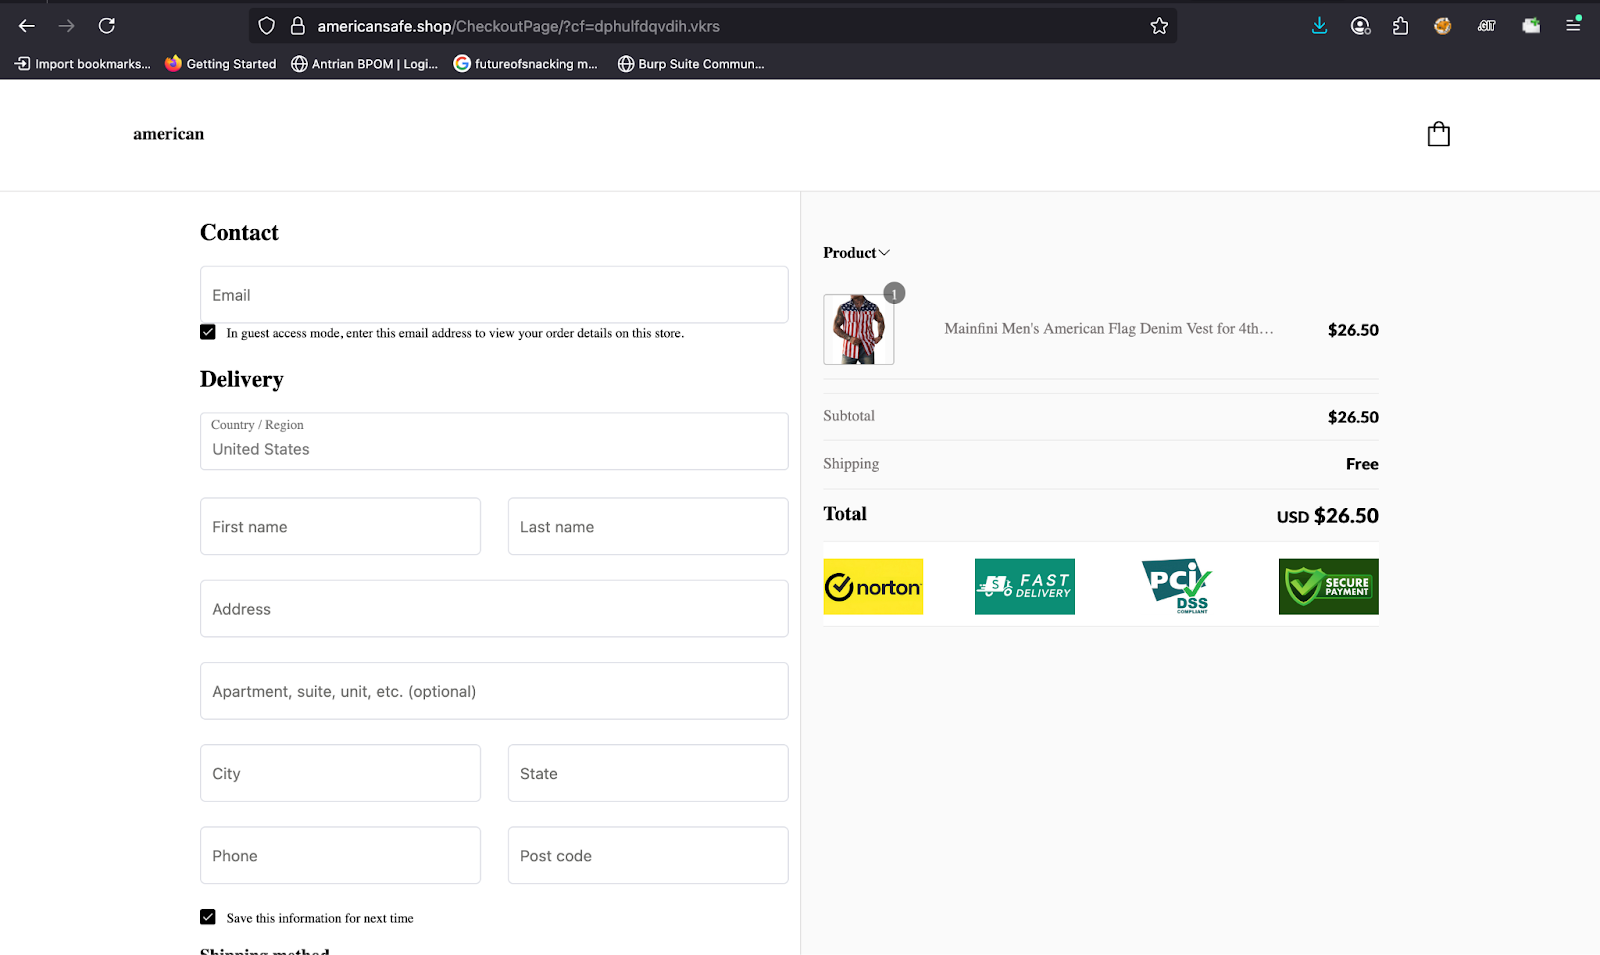Image resolution: width=1600 pixels, height=955 pixels.
Task: Click the USD $26.50 total amount
Action: [1327, 516]
